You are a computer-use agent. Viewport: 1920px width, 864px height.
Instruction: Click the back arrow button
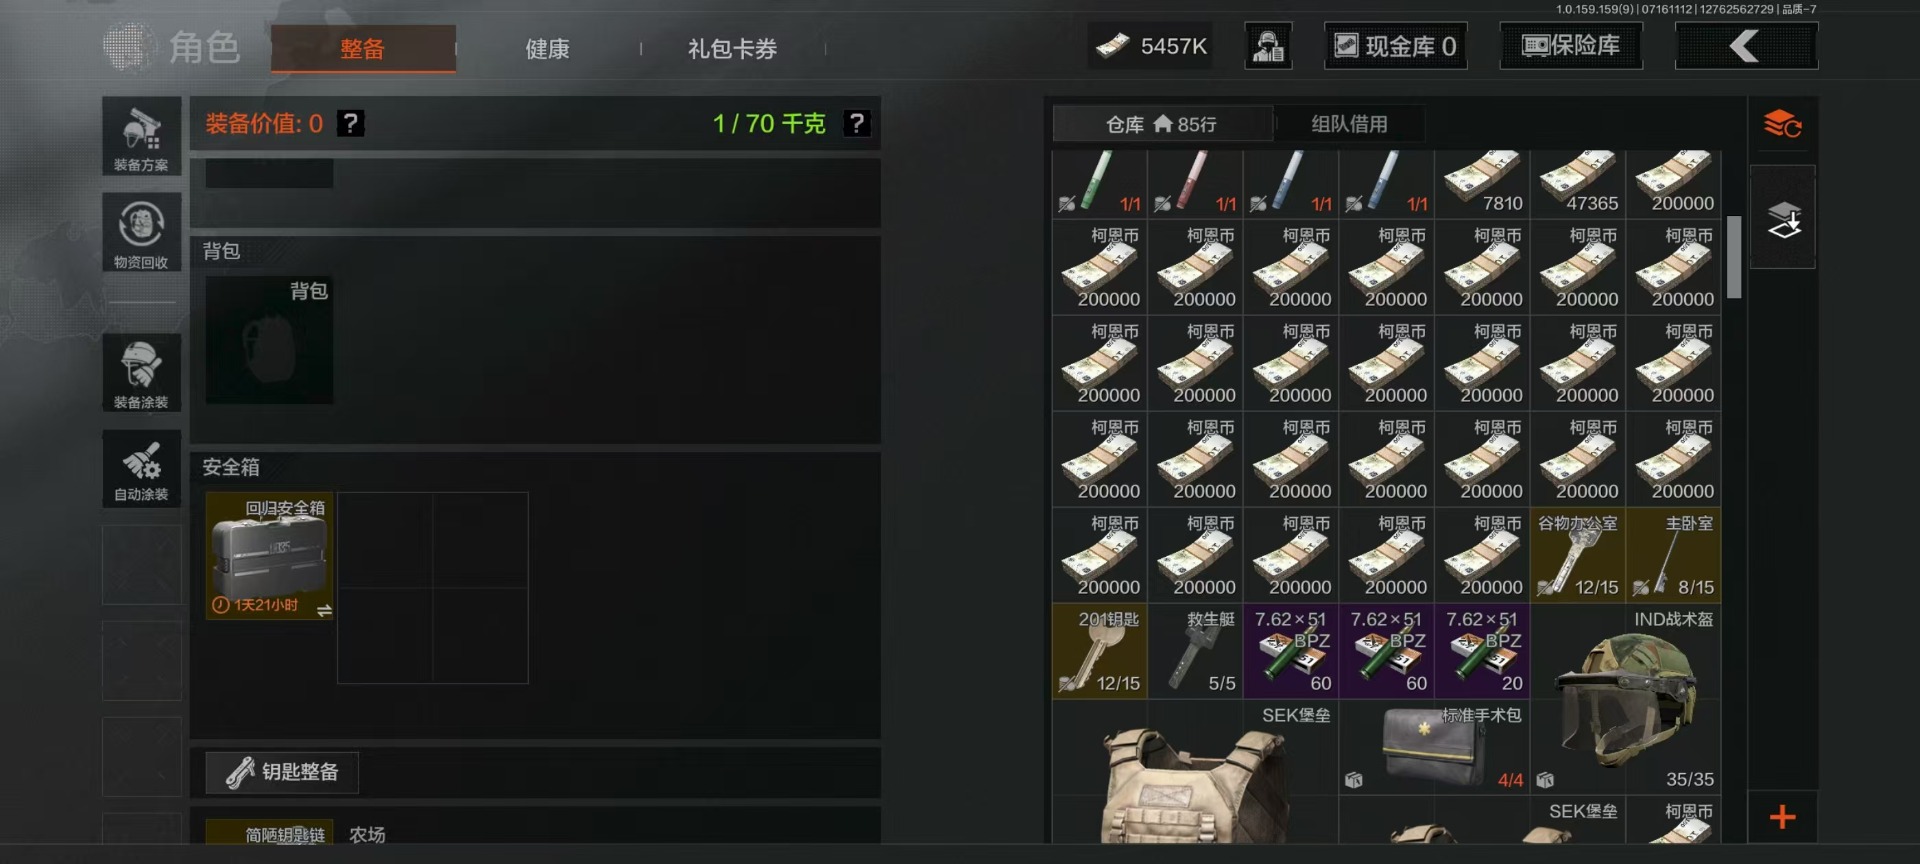[1746, 46]
